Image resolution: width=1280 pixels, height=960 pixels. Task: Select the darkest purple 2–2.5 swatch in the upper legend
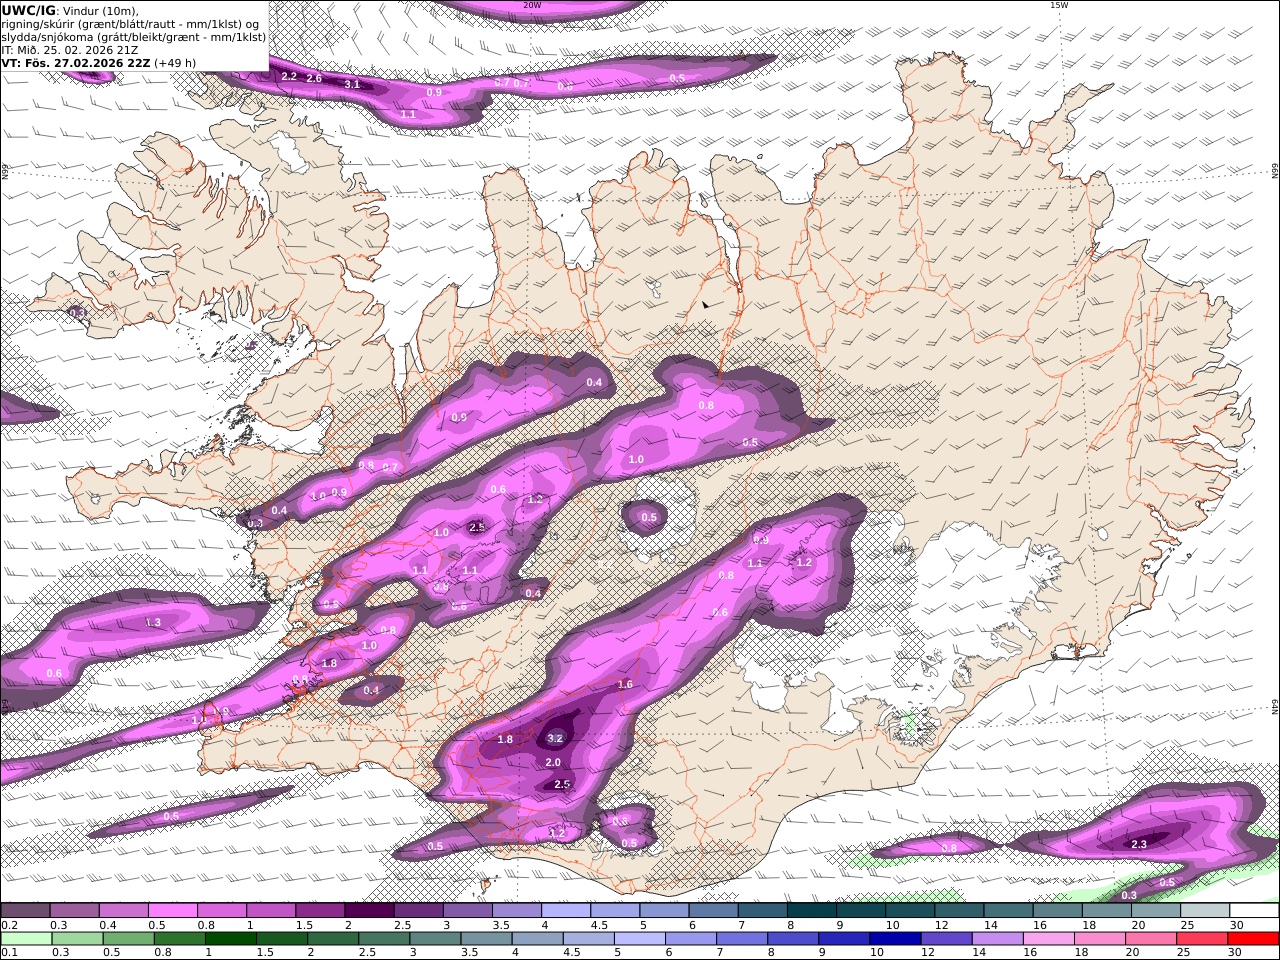[369, 911]
